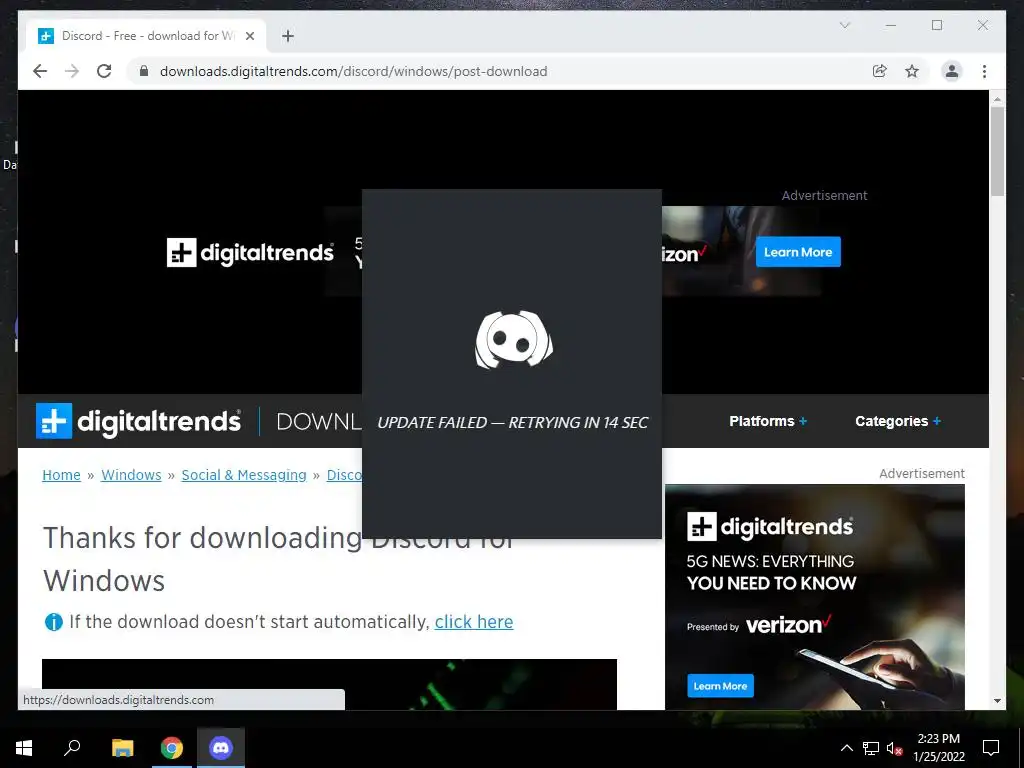Click the Chrome forward arrow
1024x768 pixels.
[72, 71]
